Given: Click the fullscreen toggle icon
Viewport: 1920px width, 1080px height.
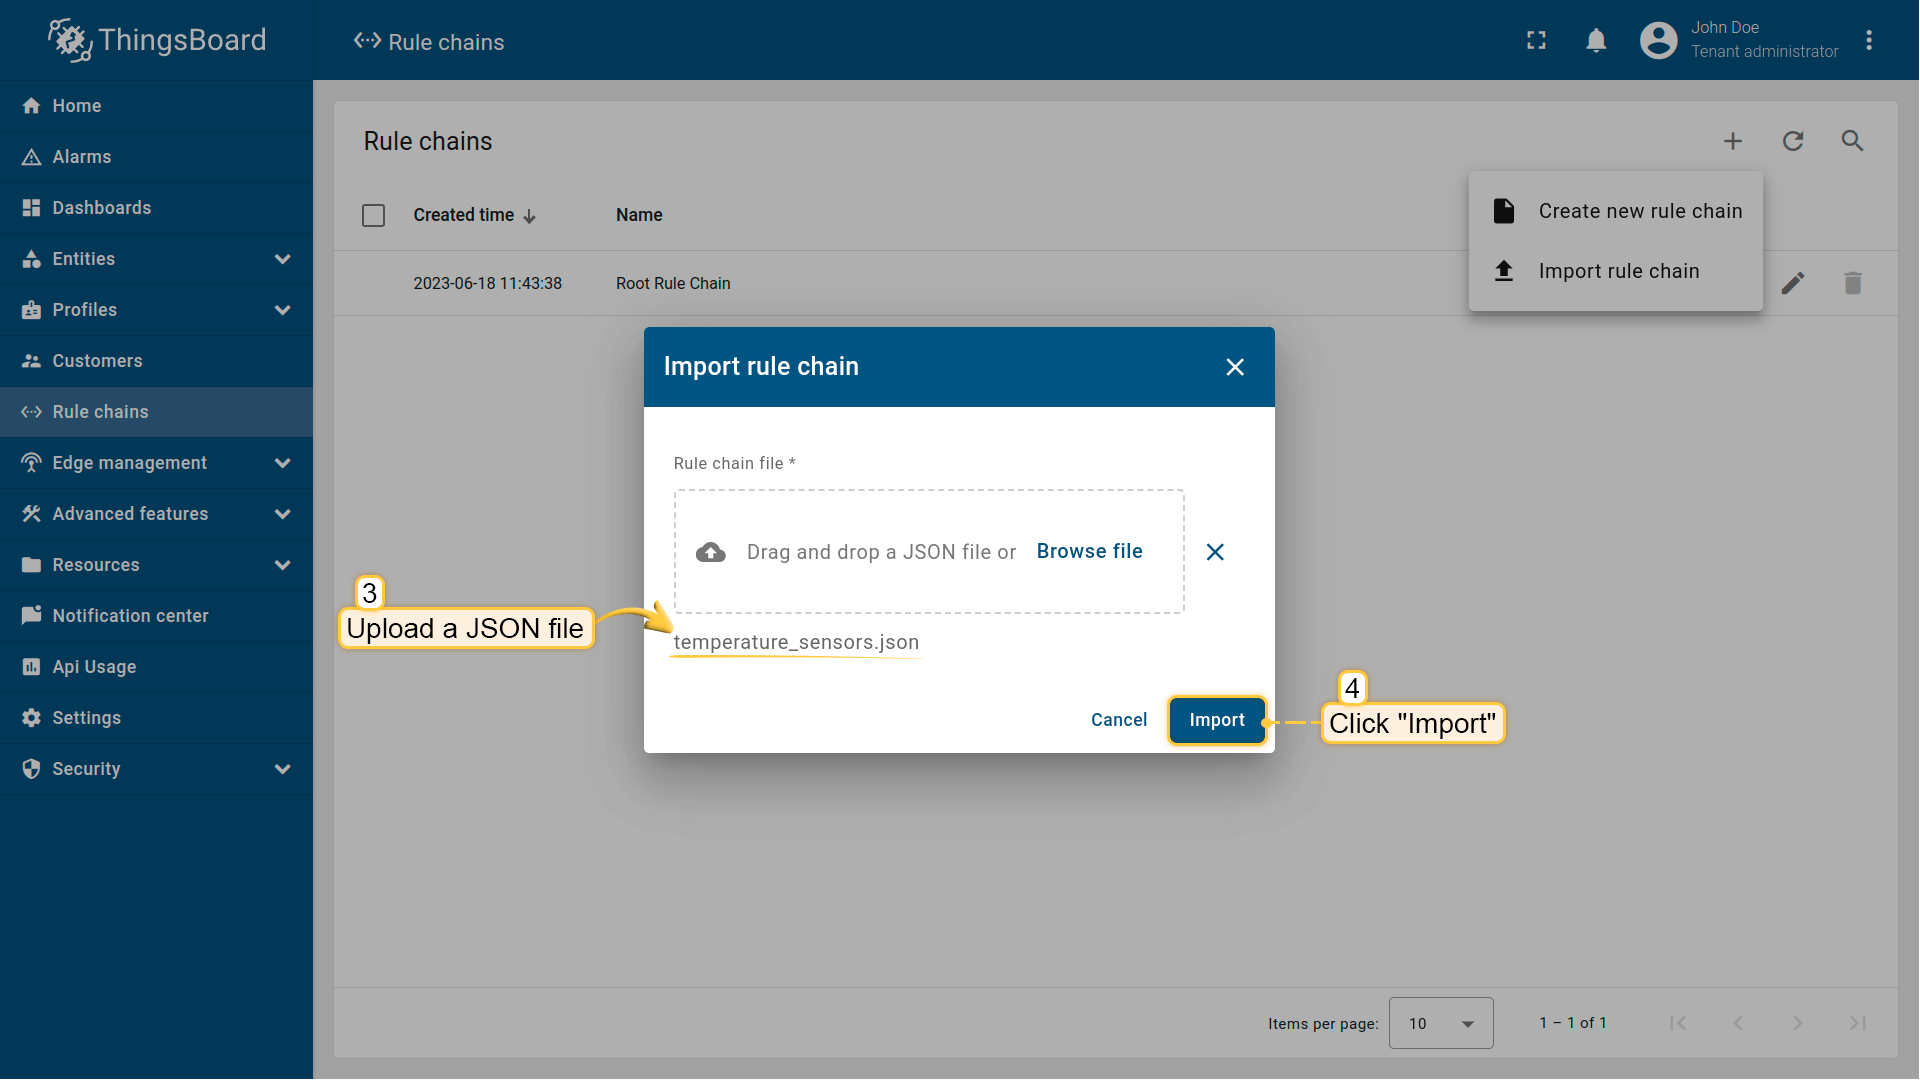Looking at the screenshot, I should [x=1536, y=40].
